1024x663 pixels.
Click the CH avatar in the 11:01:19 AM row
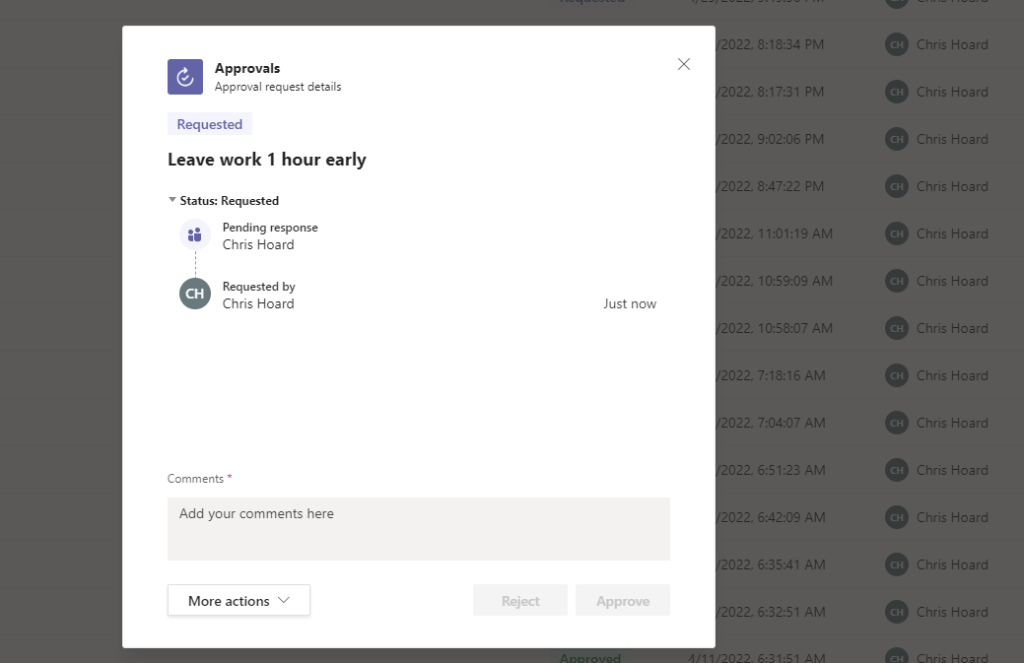tap(897, 234)
